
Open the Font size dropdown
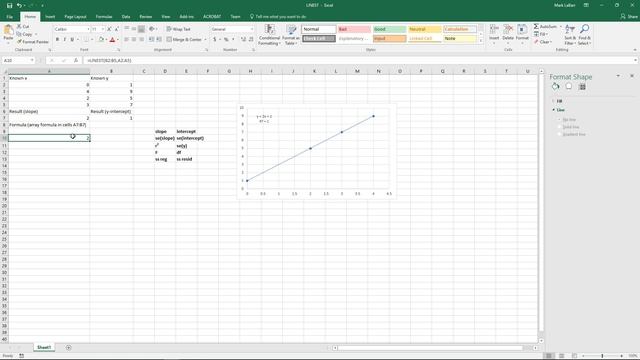click(x=103, y=29)
